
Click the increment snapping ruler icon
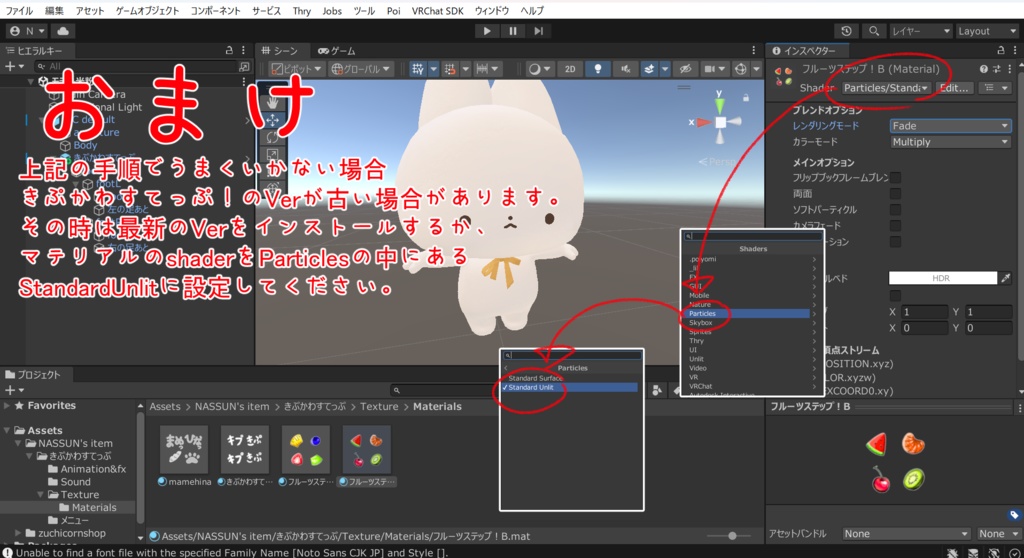point(482,69)
